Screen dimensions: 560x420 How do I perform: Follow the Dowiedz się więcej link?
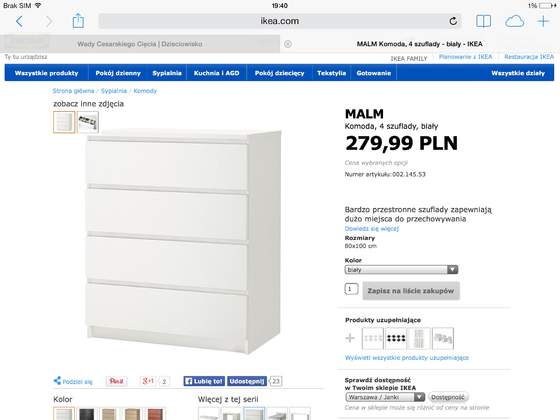[372, 229]
